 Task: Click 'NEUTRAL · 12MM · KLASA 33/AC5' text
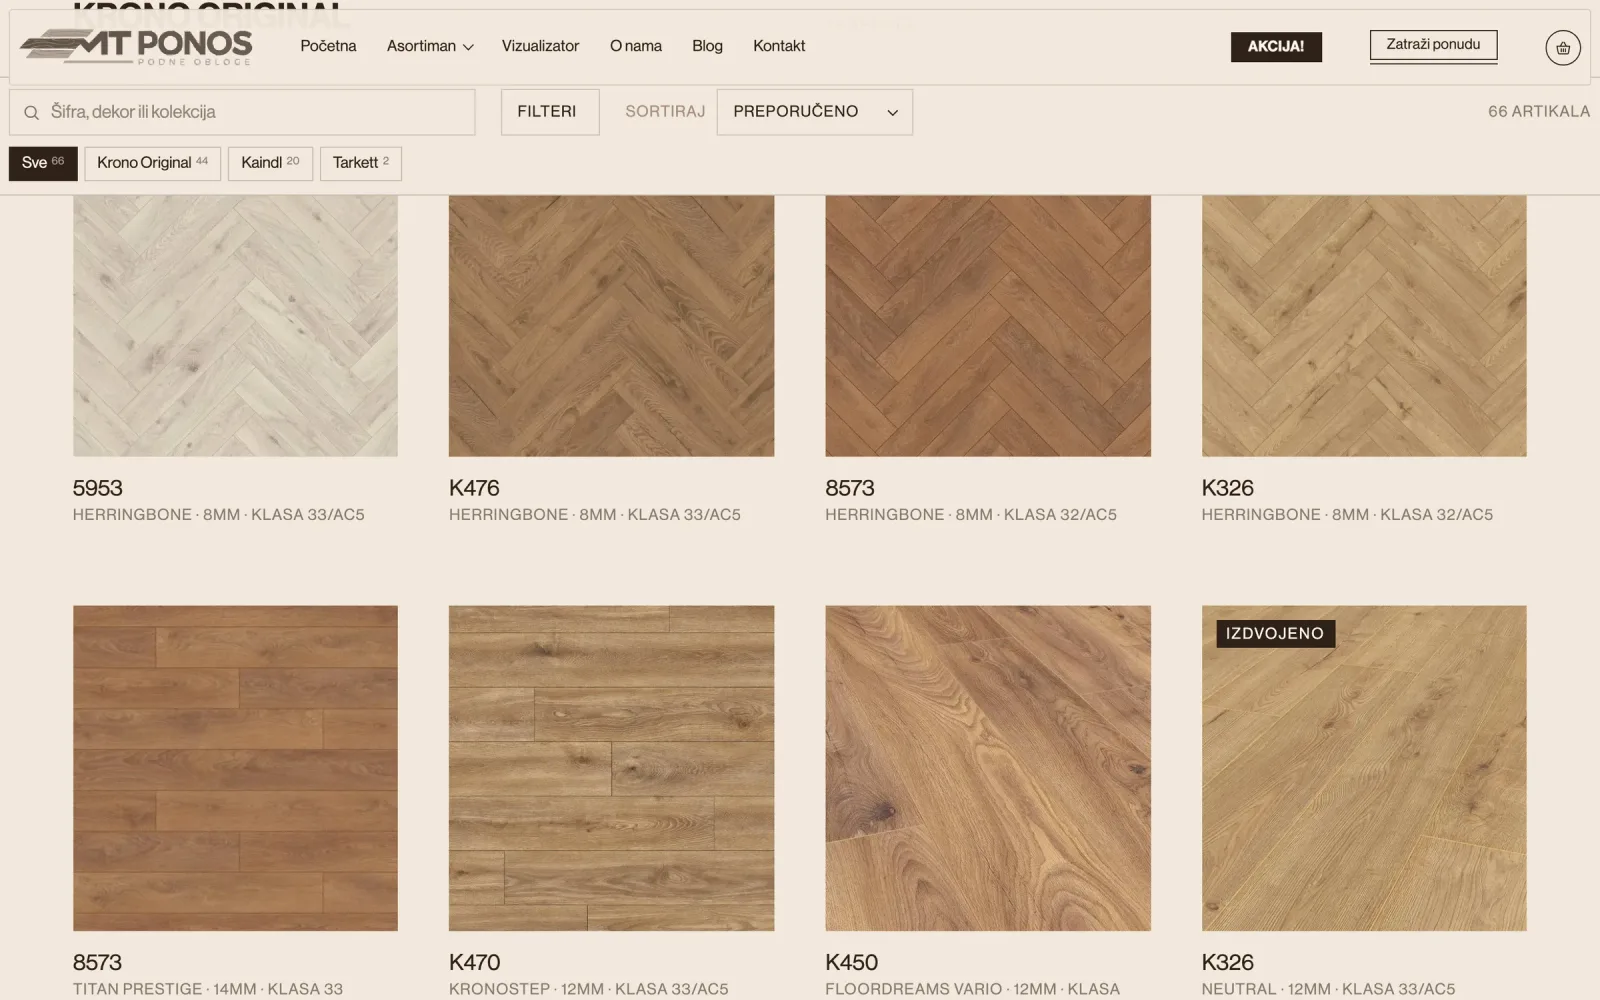click(x=1328, y=989)
